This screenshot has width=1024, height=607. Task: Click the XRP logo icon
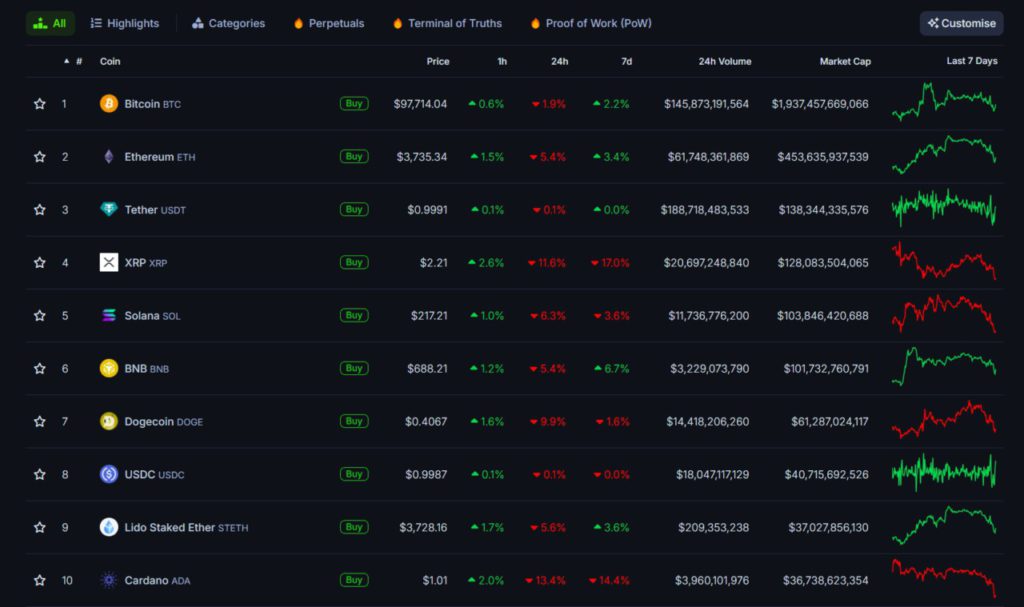point(109,262)
